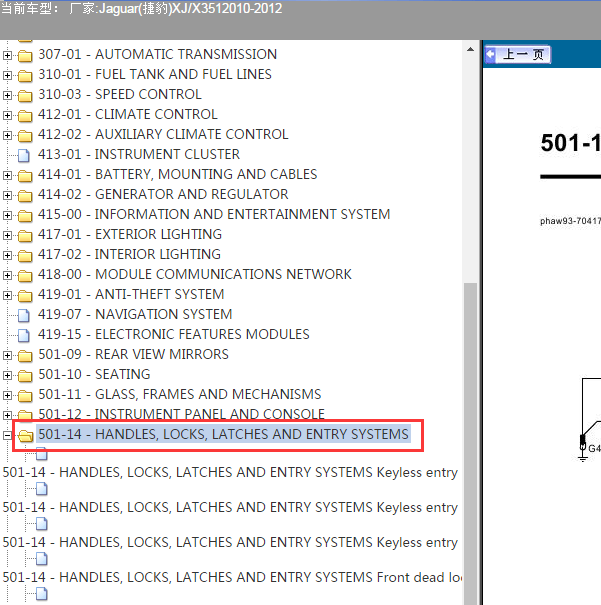Click the 307-01 Automatic Transmission folder icon
601x605 pixels.
click(x=25, y=56)
